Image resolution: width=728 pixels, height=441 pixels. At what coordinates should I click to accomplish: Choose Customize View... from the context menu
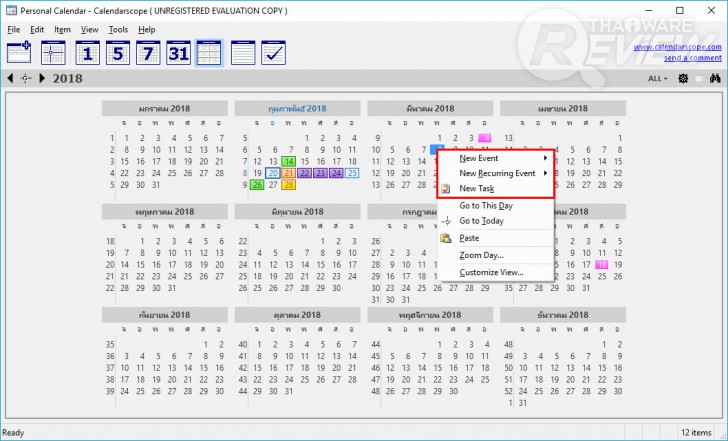495,272
